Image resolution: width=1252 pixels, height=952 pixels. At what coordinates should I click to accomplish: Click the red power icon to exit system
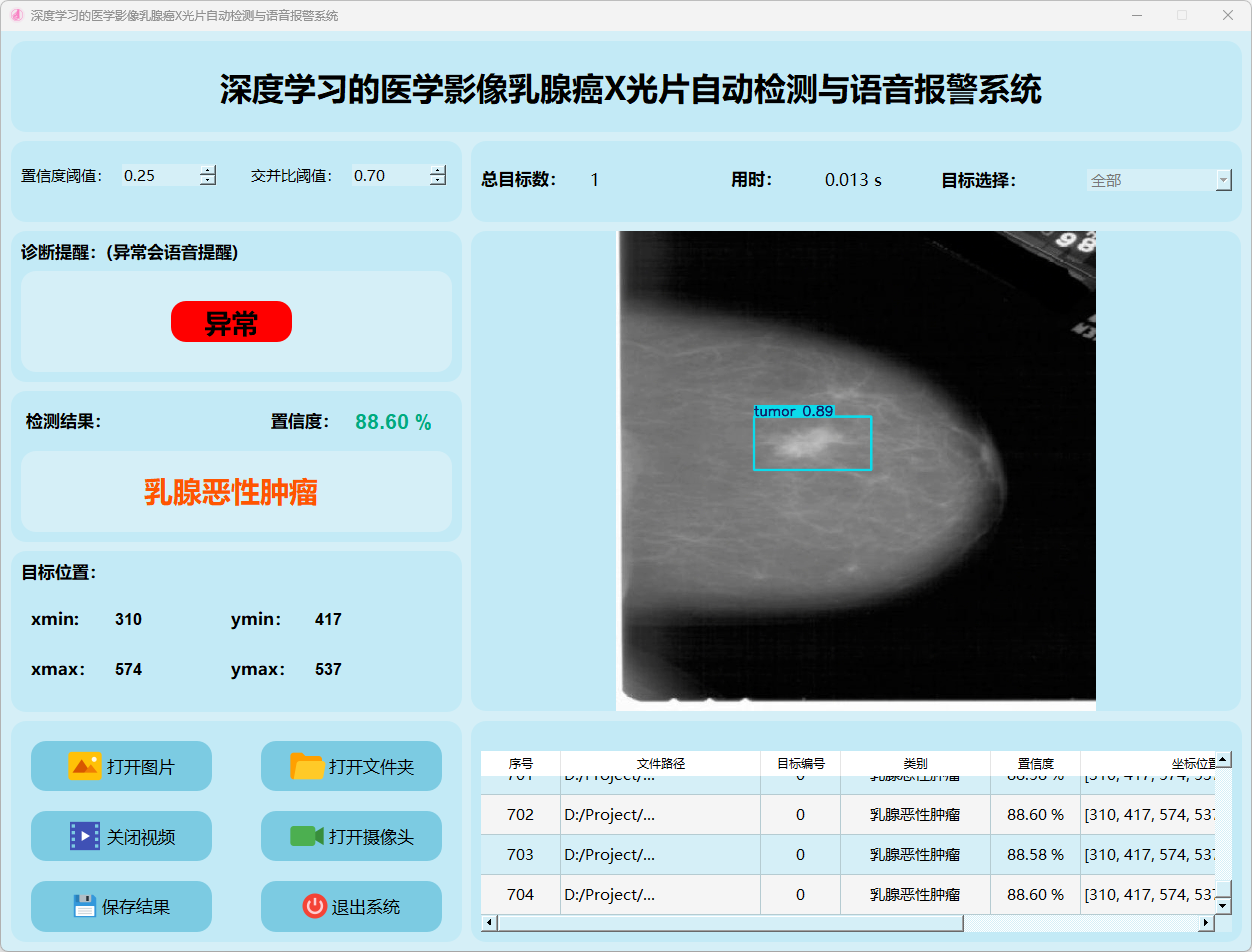(x=314, y=906)
